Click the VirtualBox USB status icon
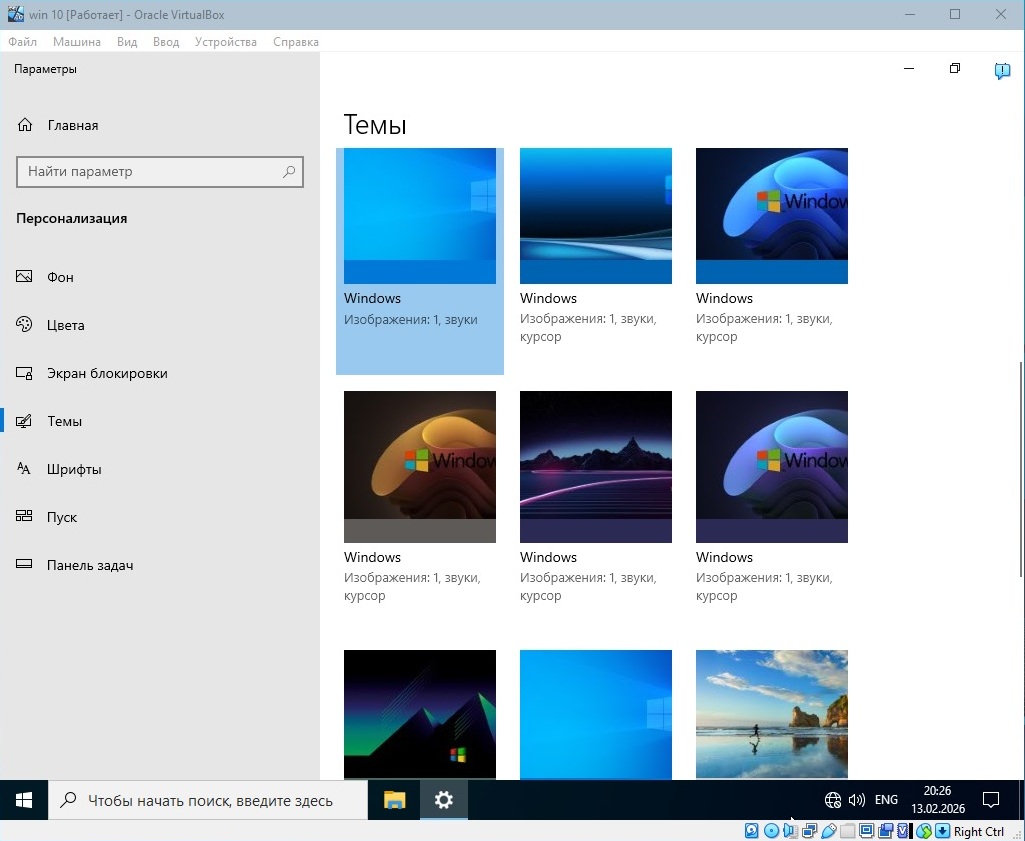Screen dimensions: 1025x841 [x=829, y=831]
